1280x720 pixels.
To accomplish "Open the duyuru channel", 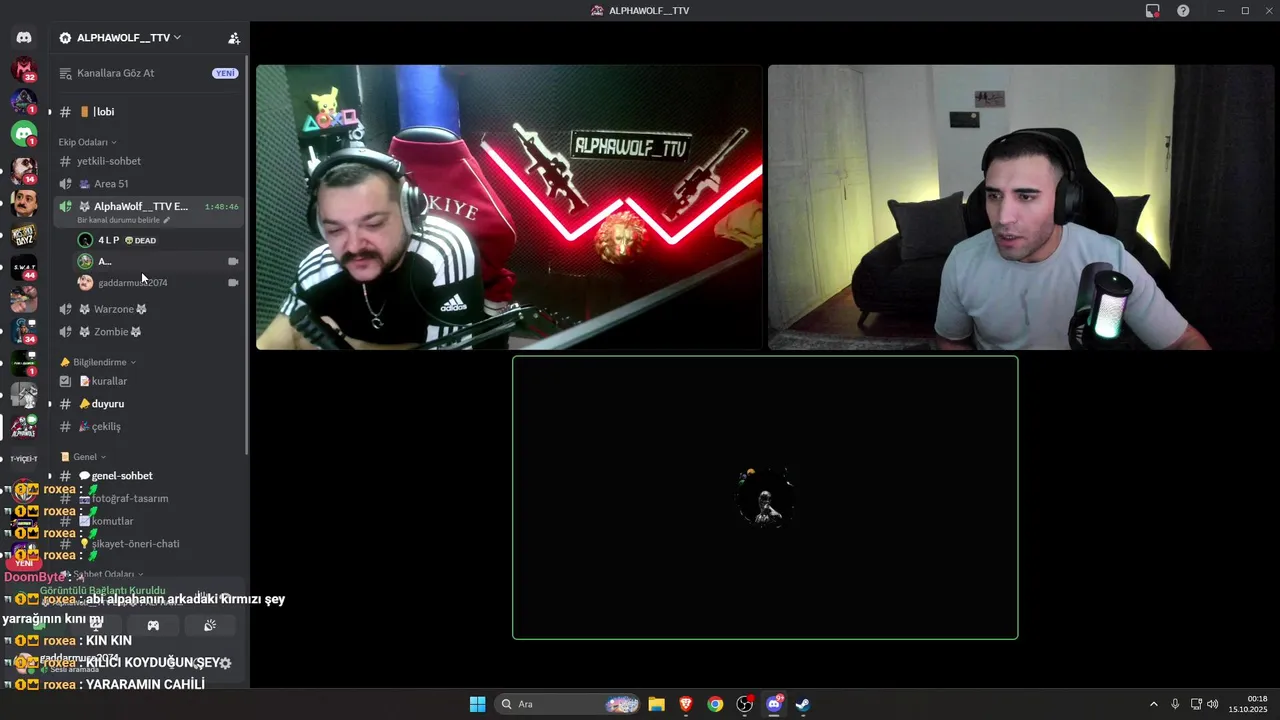I will [x=148, y=404].
